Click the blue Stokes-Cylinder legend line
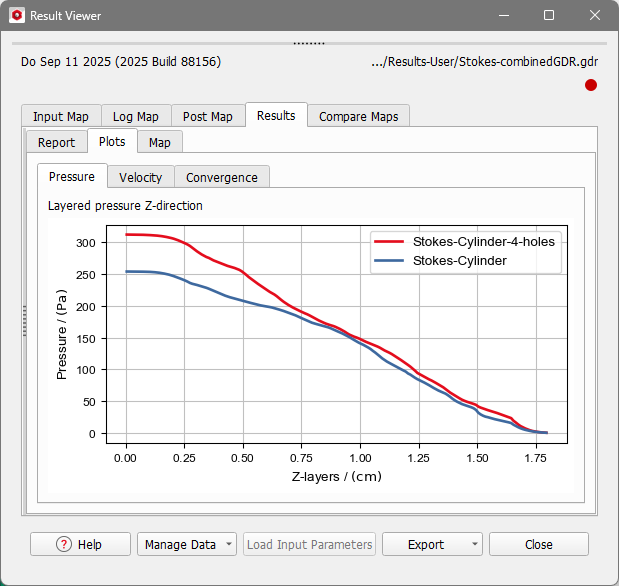This screenshot has height=586, width=619. 389,260
